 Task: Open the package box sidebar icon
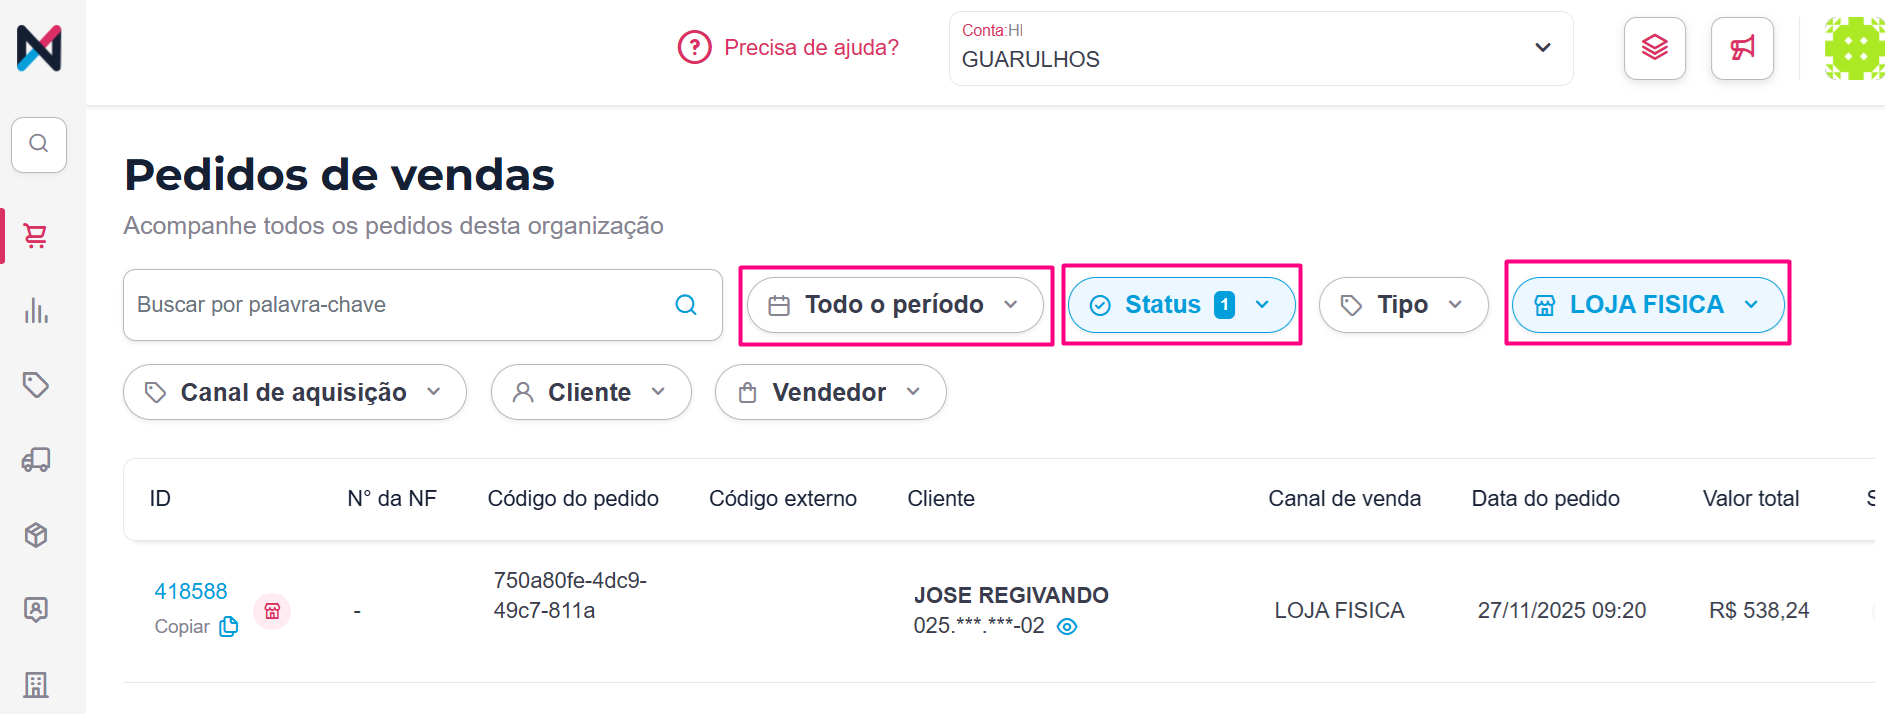[x=36, y=535]
